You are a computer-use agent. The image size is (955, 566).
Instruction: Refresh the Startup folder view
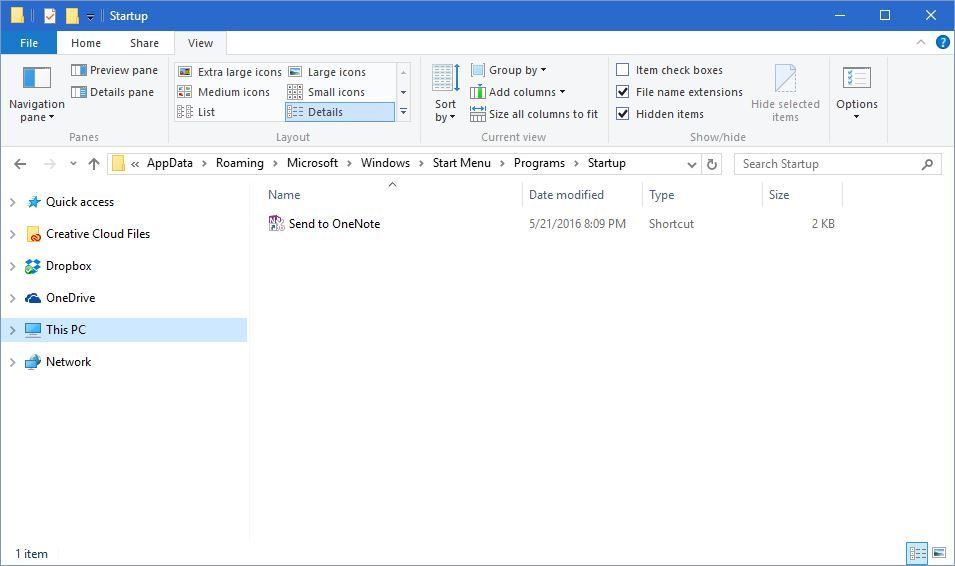click(711, 164)
